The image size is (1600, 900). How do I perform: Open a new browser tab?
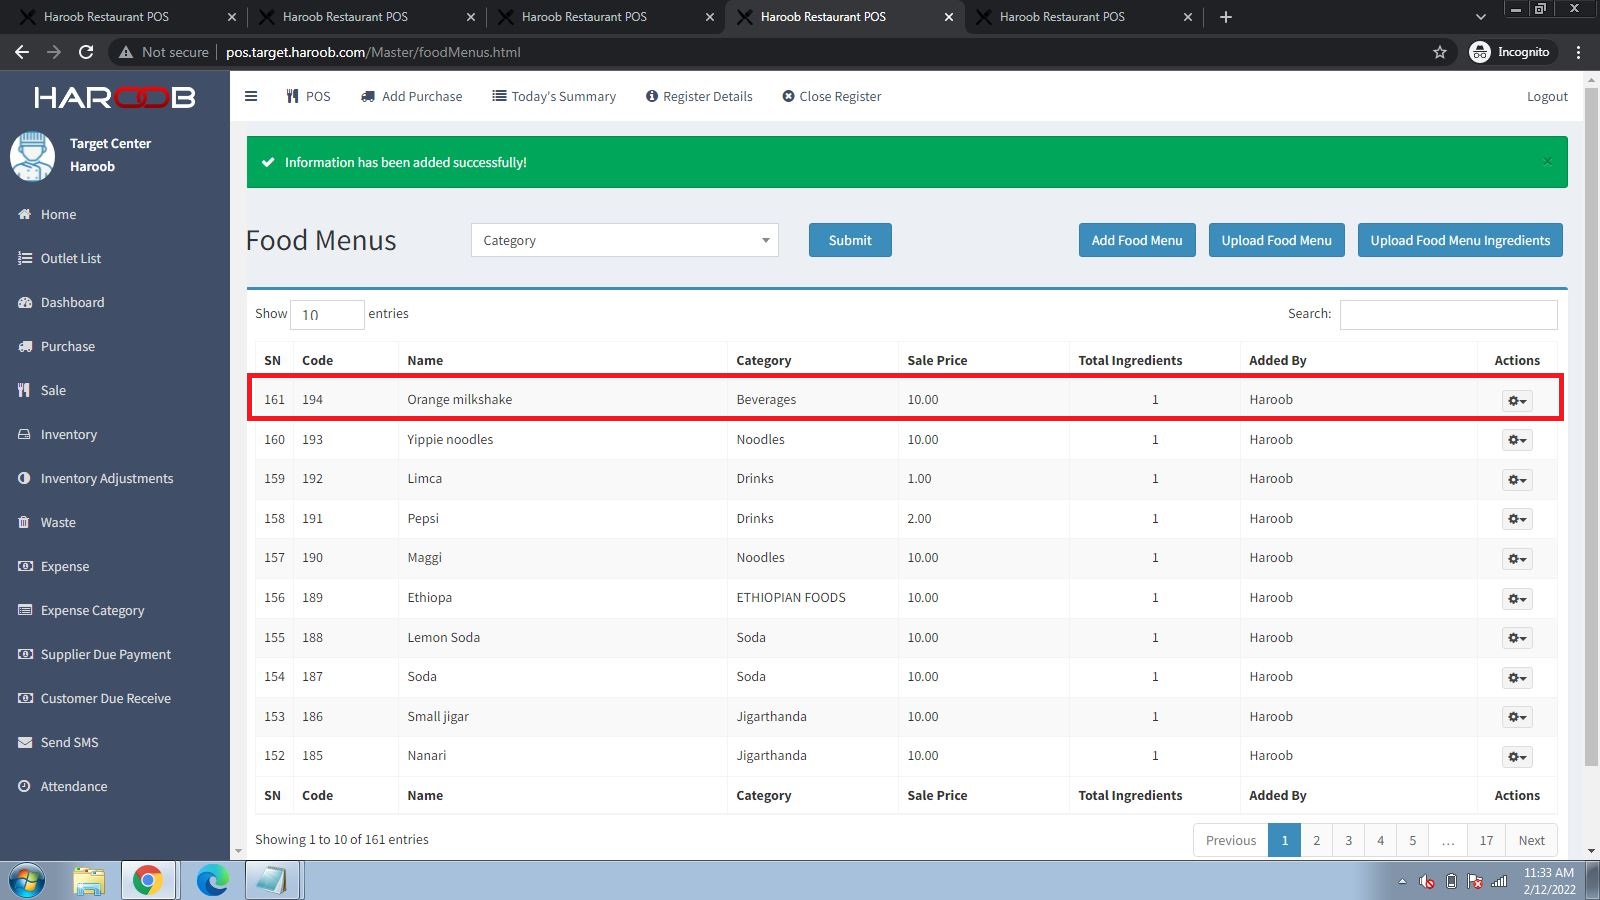[x=1226, y=17]
